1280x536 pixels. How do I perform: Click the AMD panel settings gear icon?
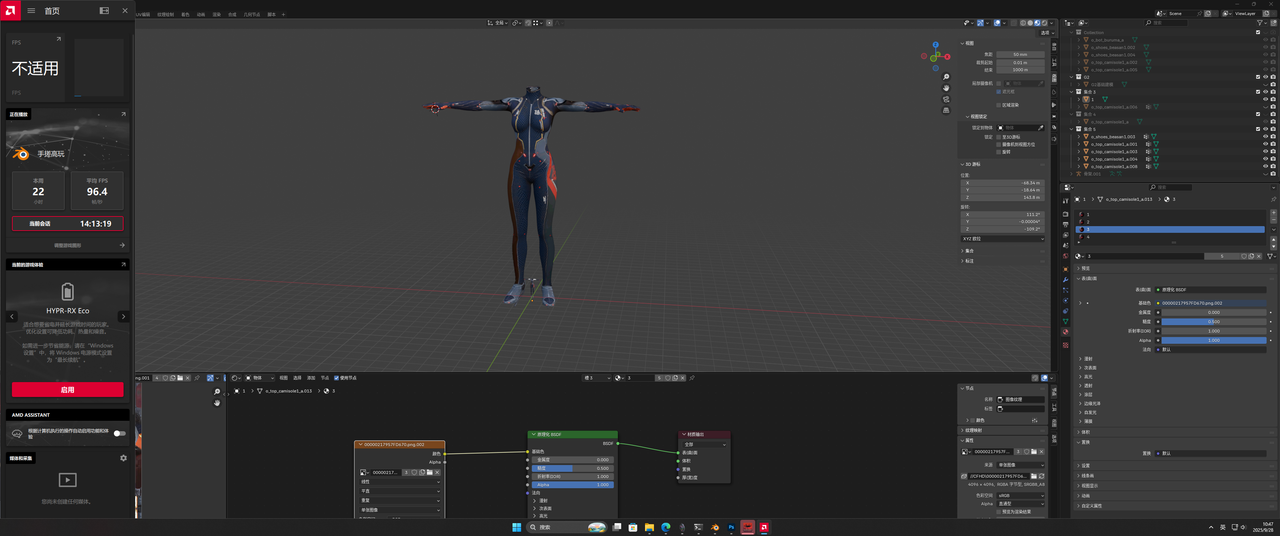click(x=123, y=458)
